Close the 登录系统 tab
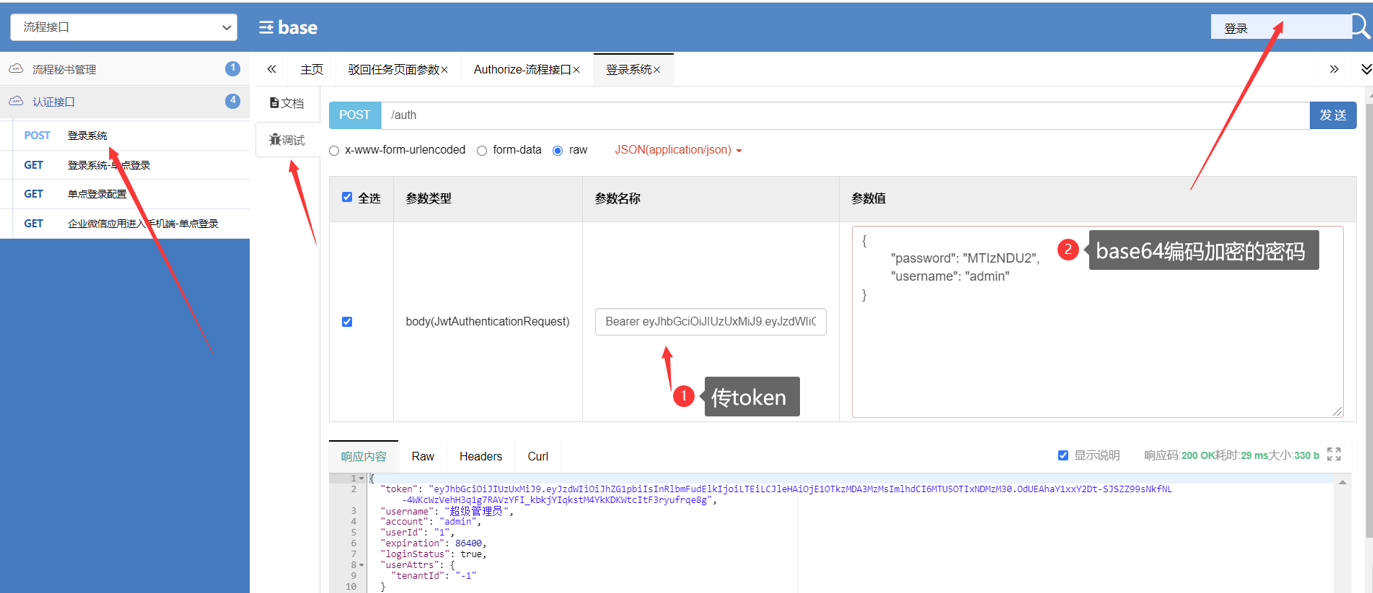This screenshot has height=593, width=1373. pos(657,70)
